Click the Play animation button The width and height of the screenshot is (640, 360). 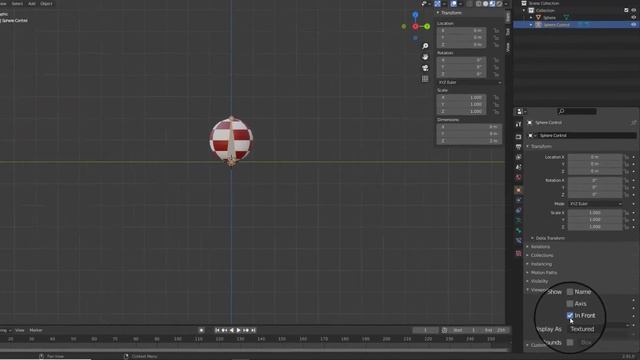(239, 330)
